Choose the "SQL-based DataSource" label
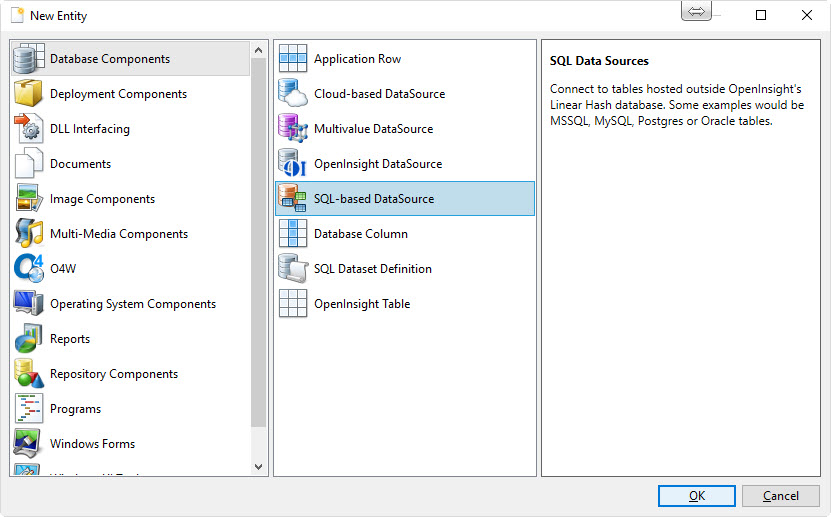Image resolution: width=831 pixels, height=517 pixels. [374, 199]
